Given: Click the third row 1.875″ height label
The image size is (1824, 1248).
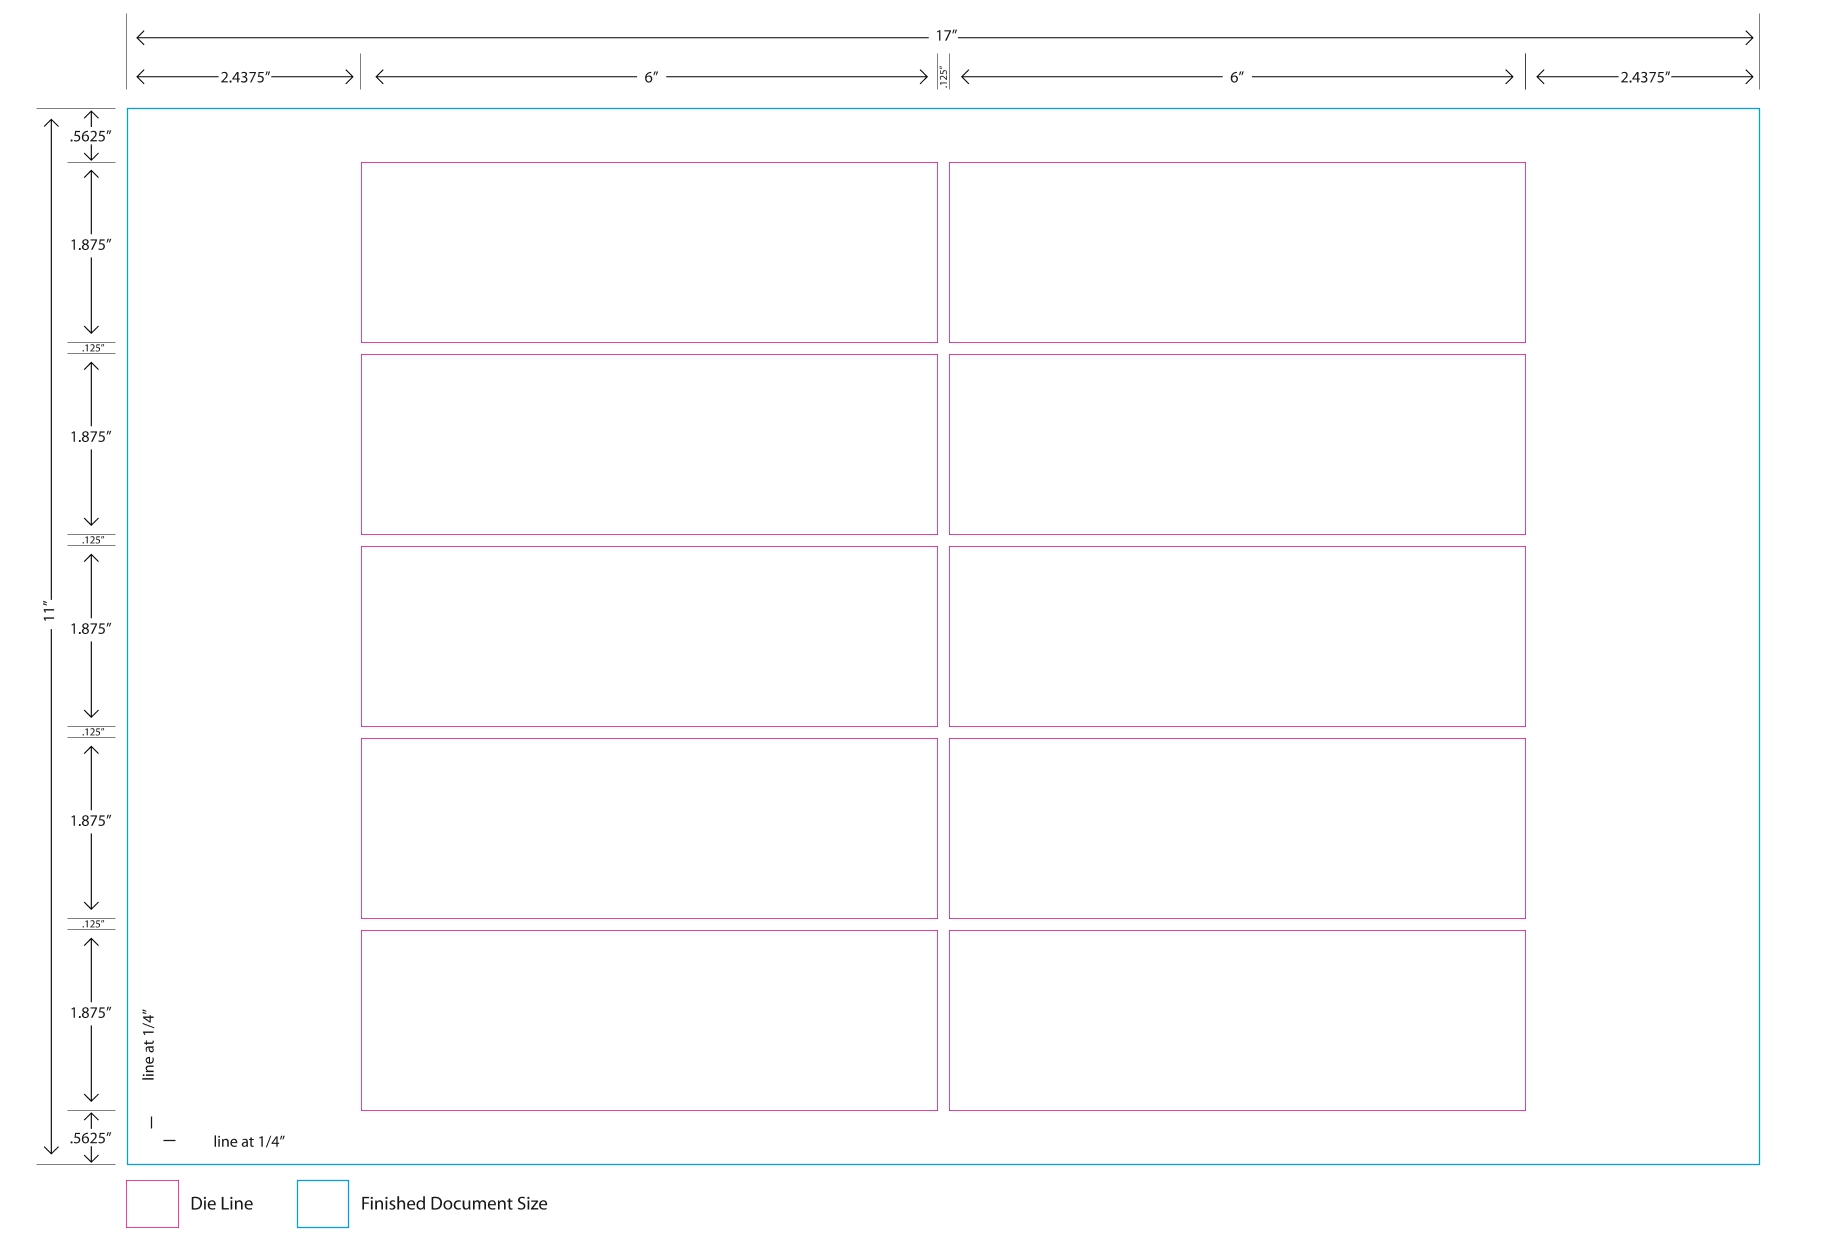Looking at the screenshot, I should coord(91,629).
